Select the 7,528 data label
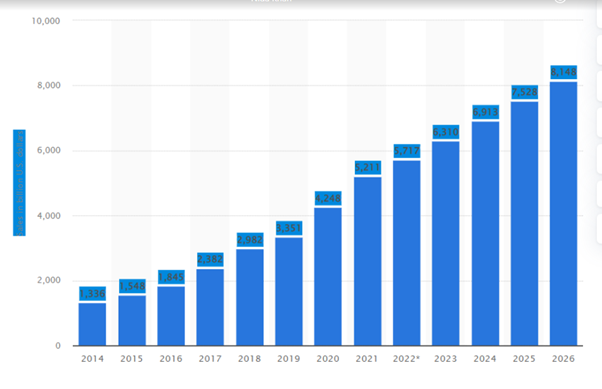This screenshot has height=389, width=602. point(524,92)
